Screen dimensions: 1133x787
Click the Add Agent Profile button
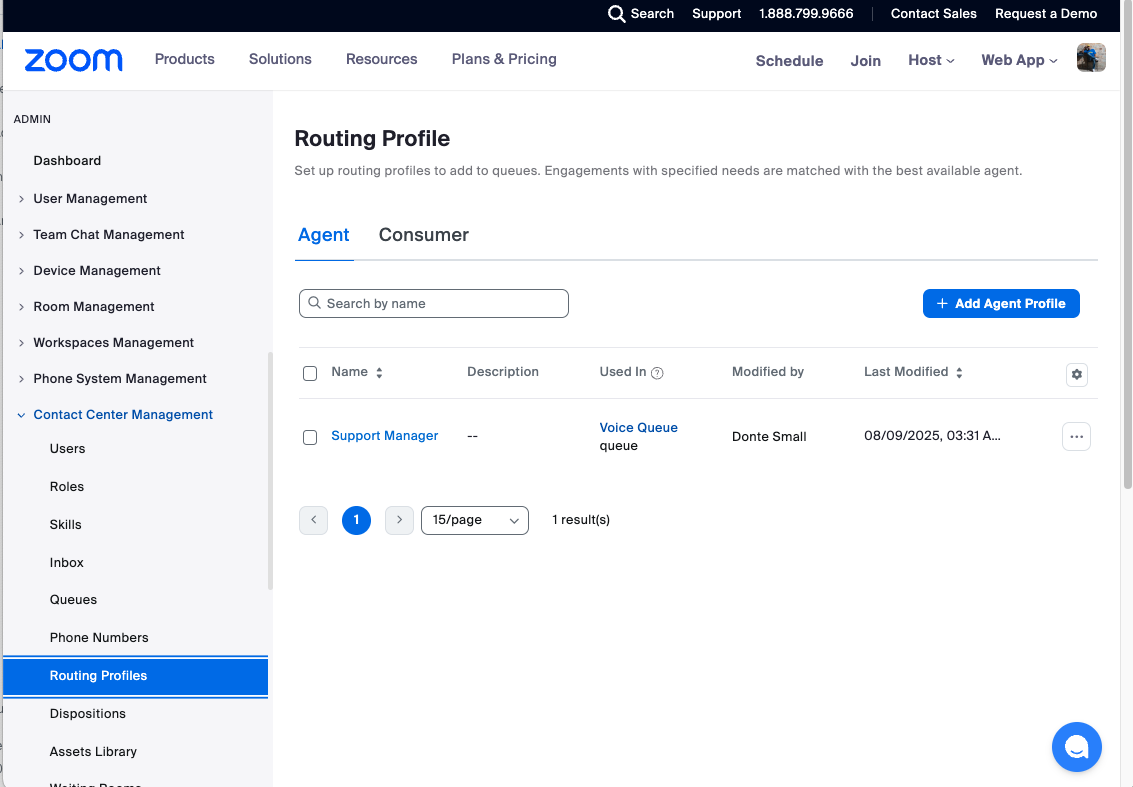pos(1000,304)
